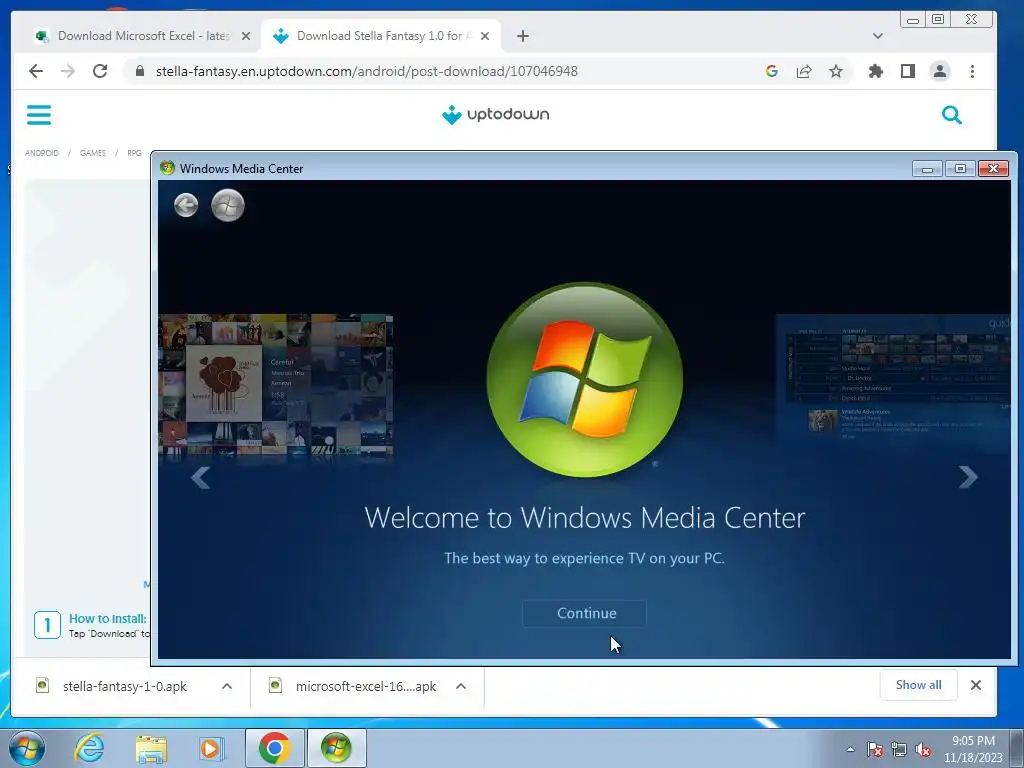Toggle Chrome side panel

pyautogui.click(x=908, y=71)
